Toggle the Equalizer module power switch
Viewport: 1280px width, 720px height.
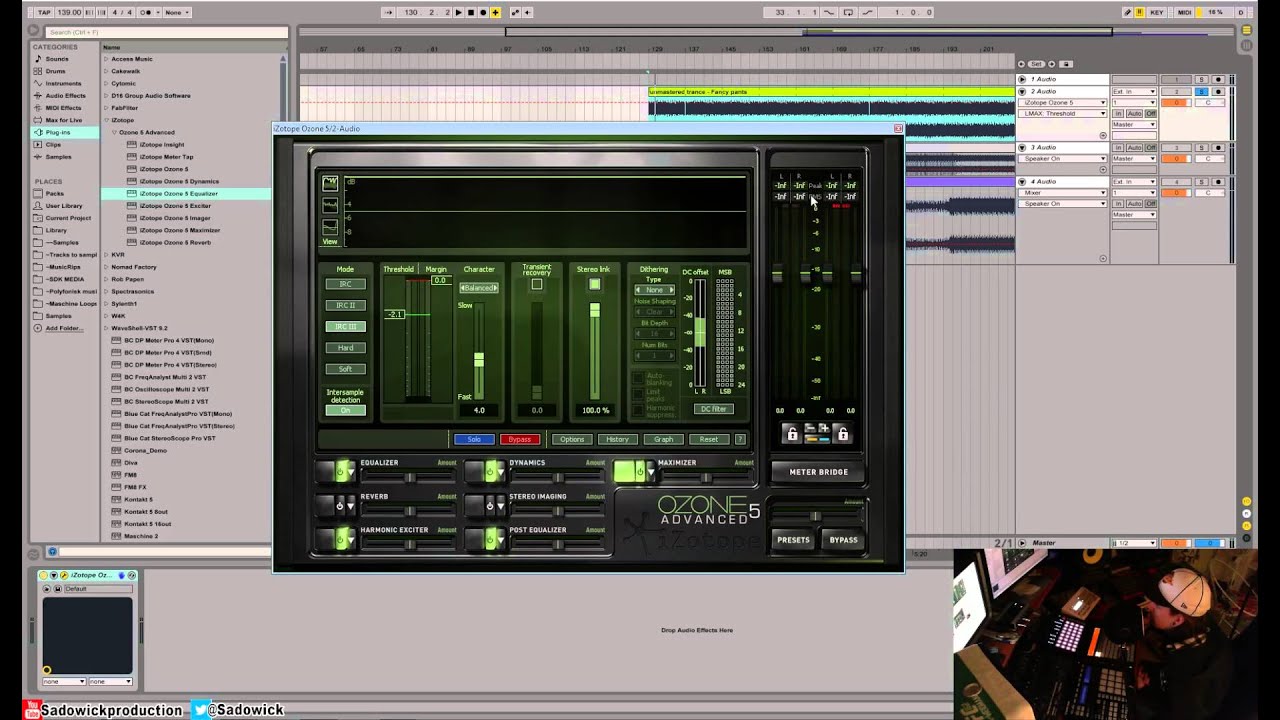pyautogui.click(x=341, y=471)
